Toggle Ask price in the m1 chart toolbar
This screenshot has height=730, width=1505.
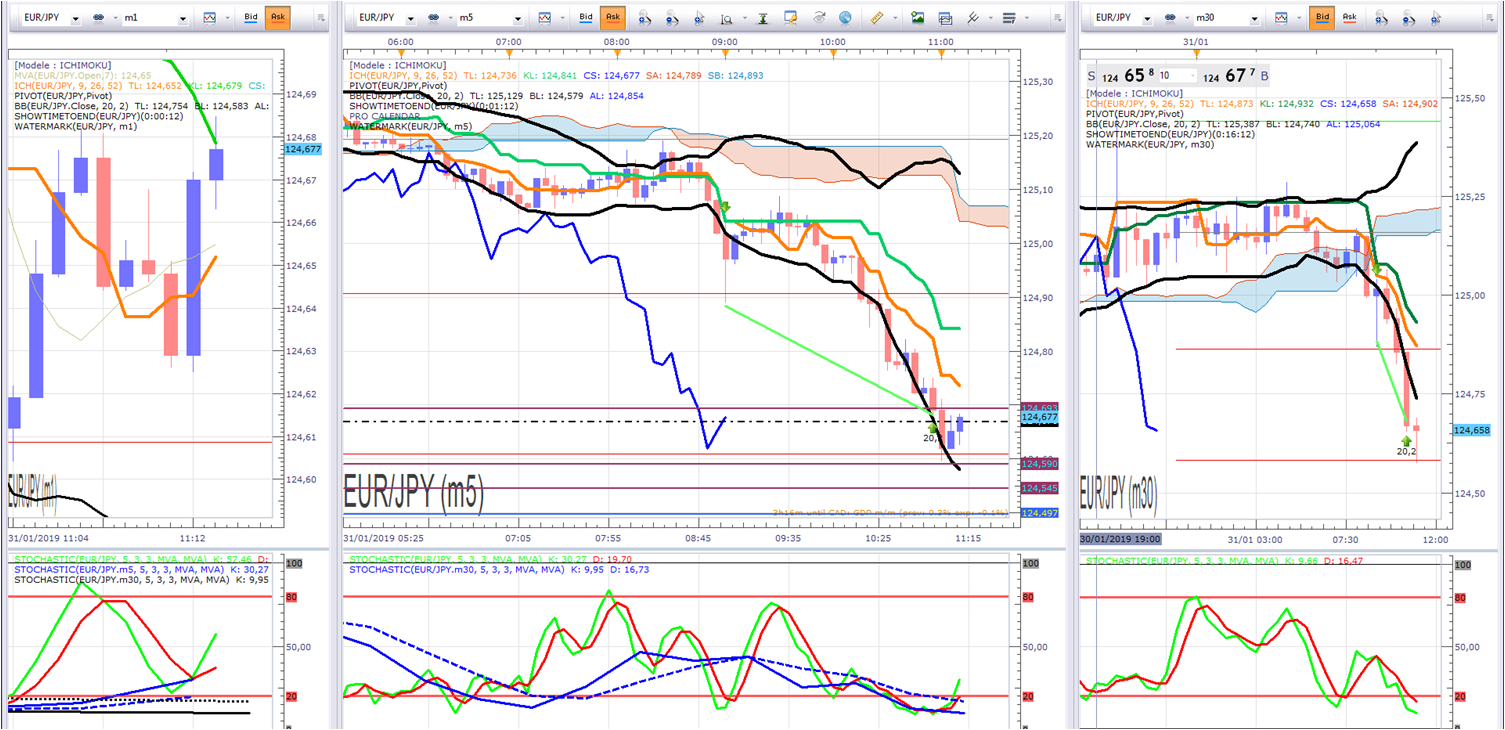[x=277, y=18]
